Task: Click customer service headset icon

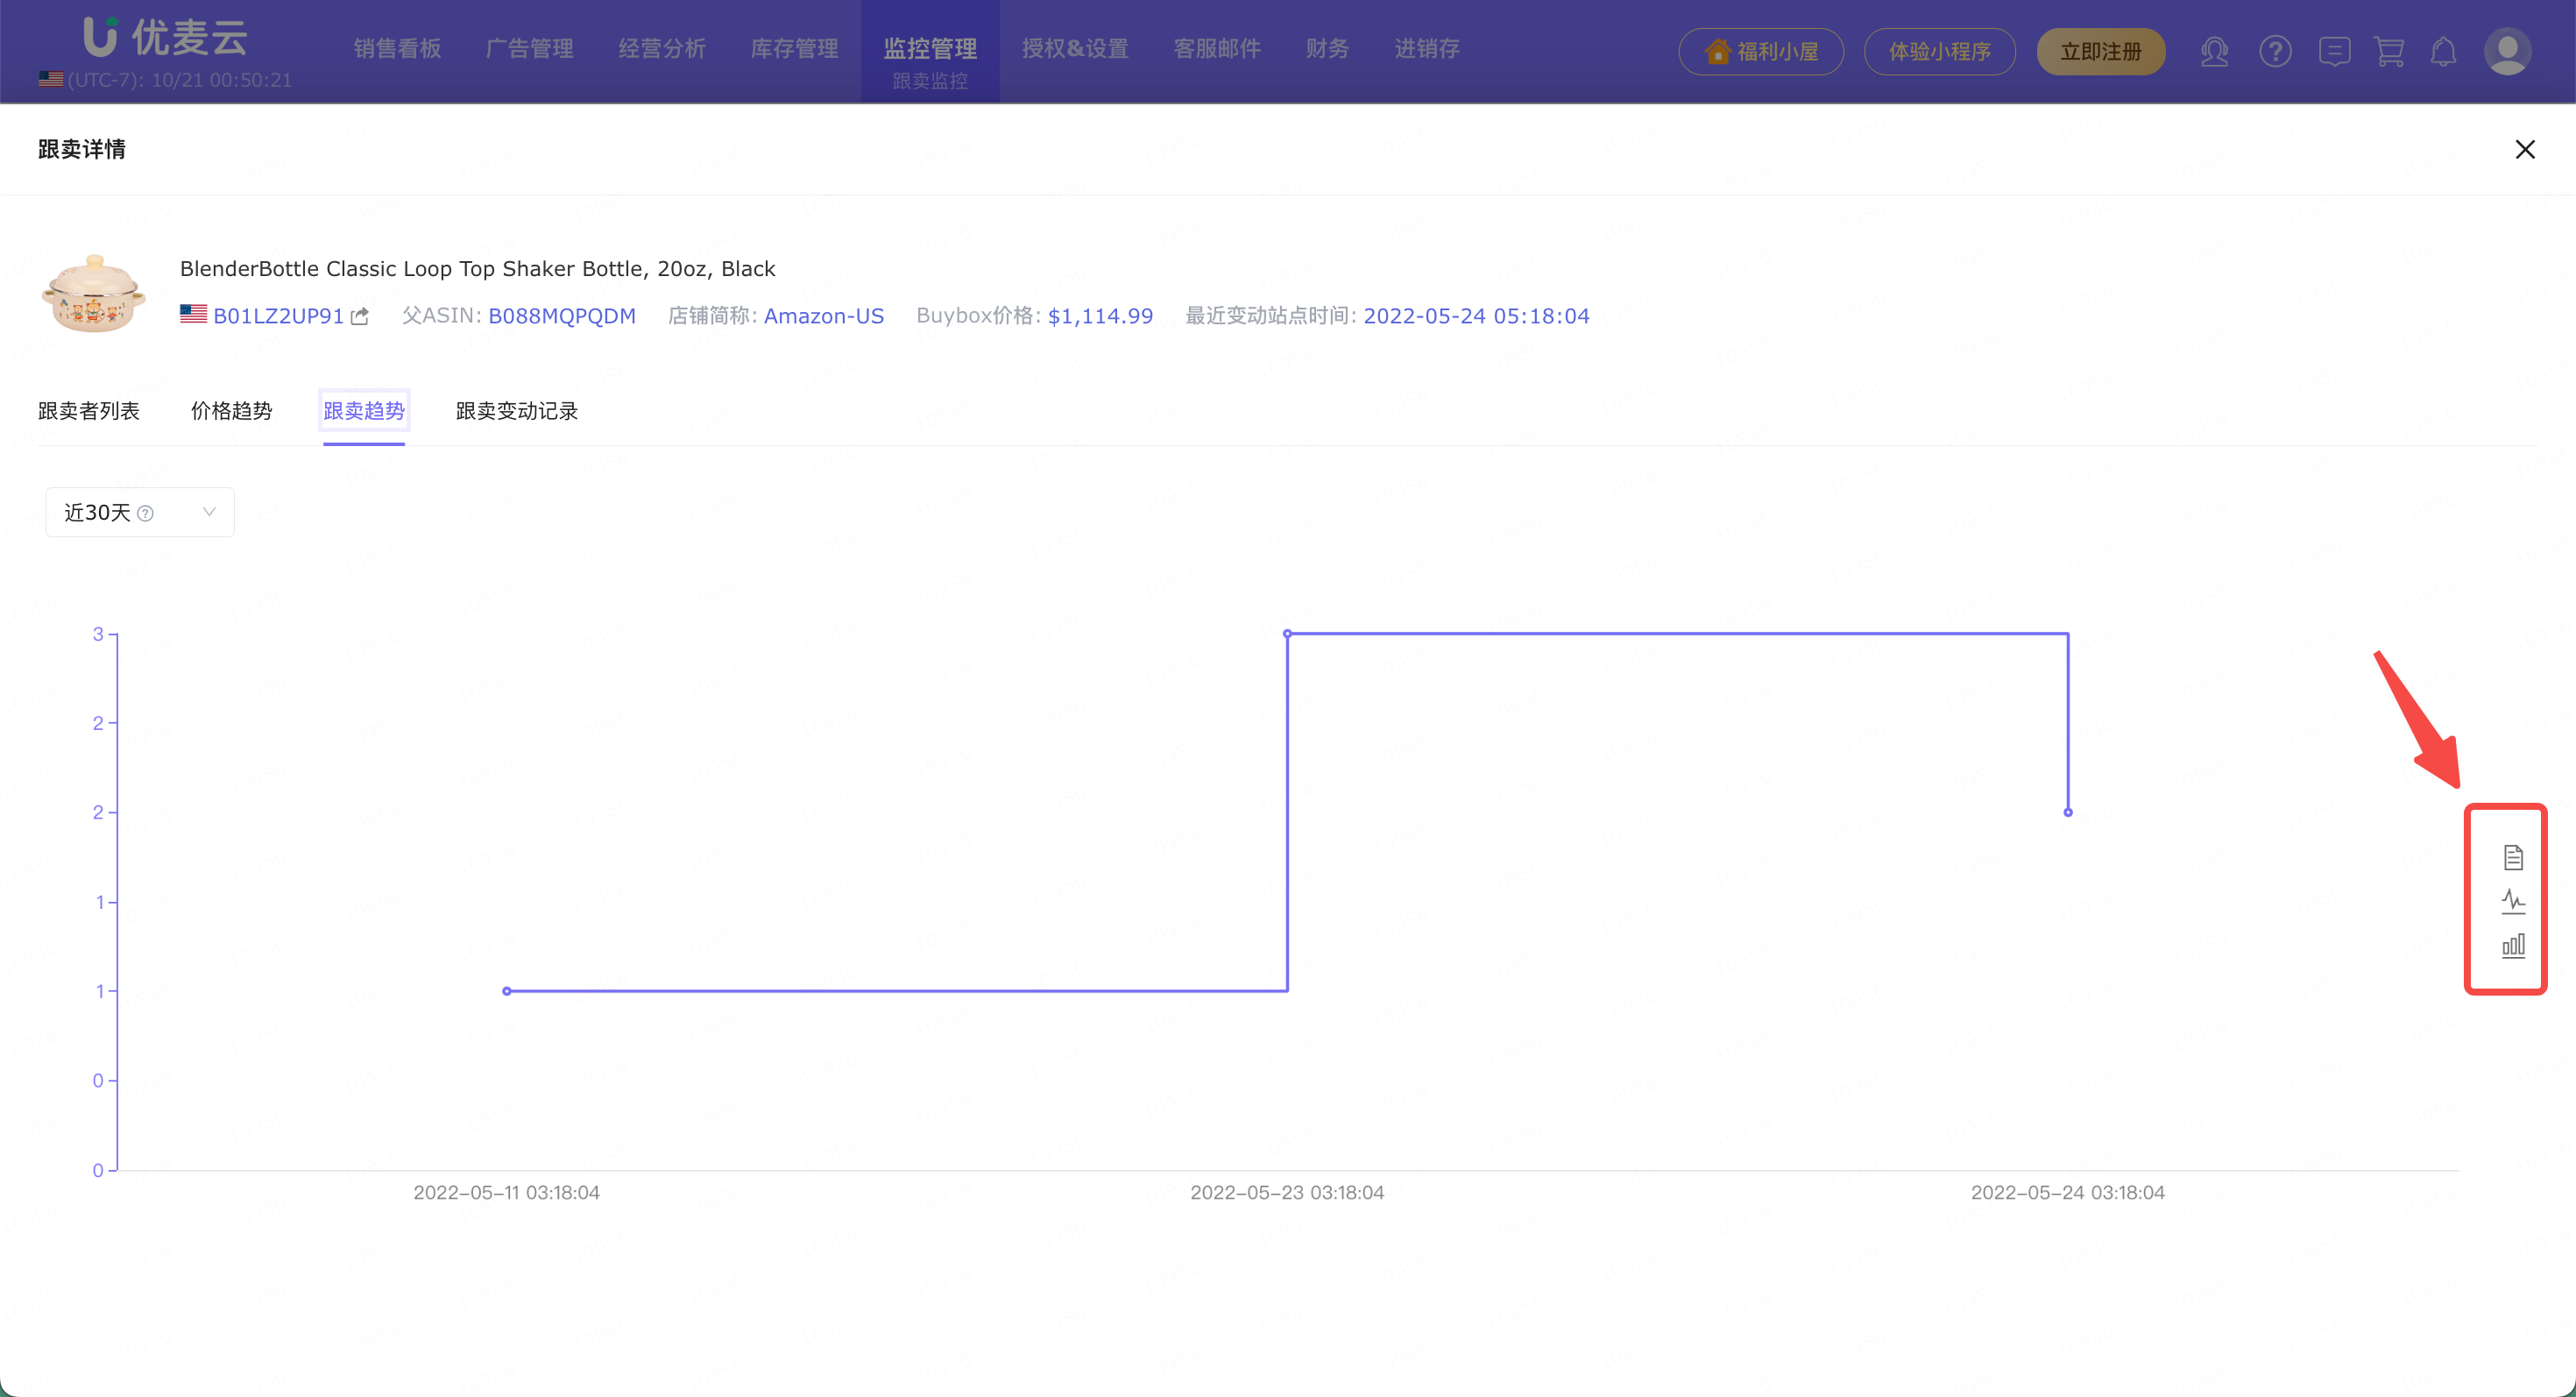Action: (x=2214, y=51)
